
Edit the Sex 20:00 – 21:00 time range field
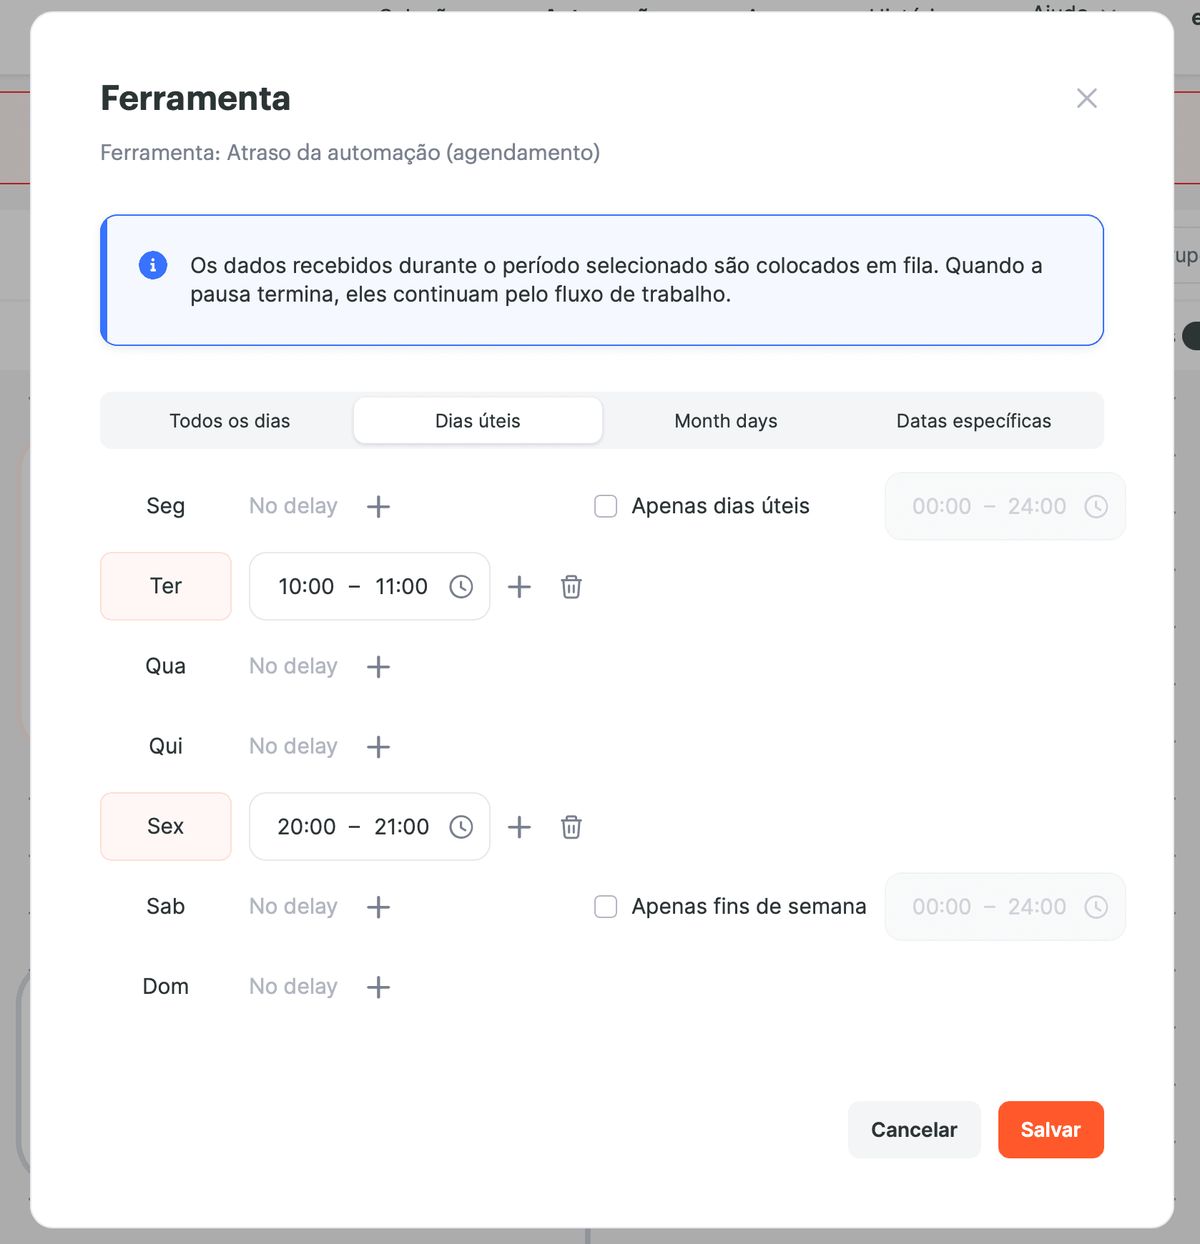369,826
